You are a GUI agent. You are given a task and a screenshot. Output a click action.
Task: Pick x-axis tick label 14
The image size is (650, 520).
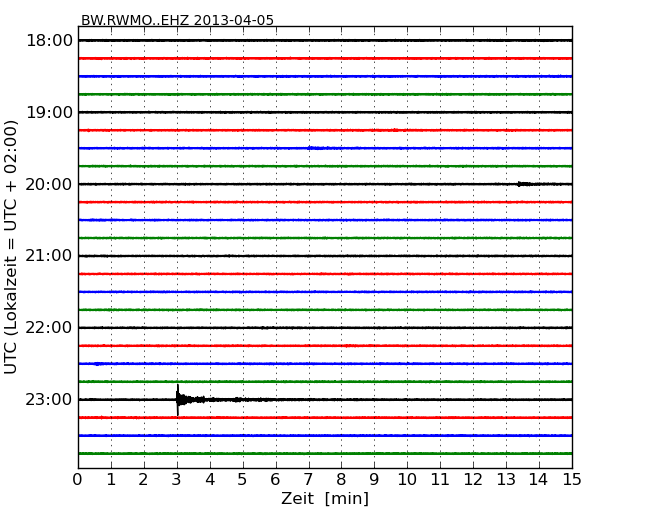539,479
